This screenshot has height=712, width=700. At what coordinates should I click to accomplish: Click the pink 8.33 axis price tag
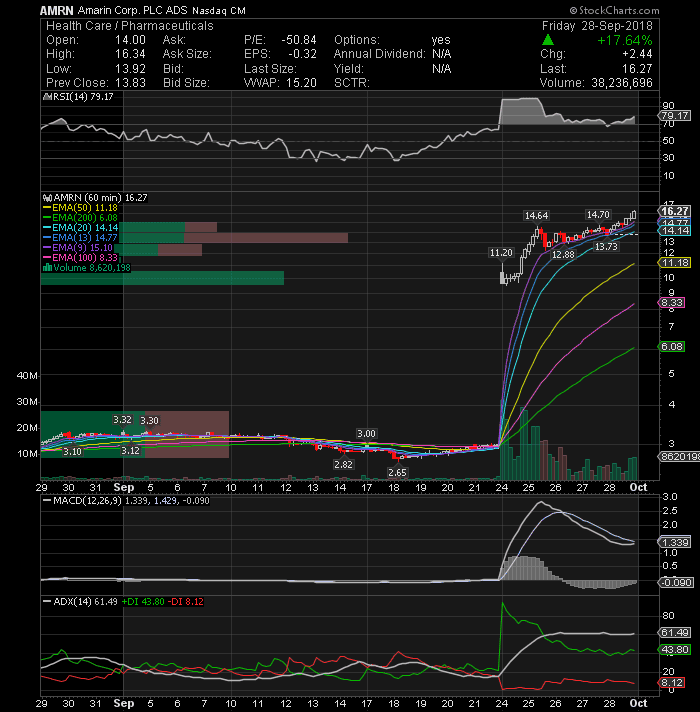(672, 303)
